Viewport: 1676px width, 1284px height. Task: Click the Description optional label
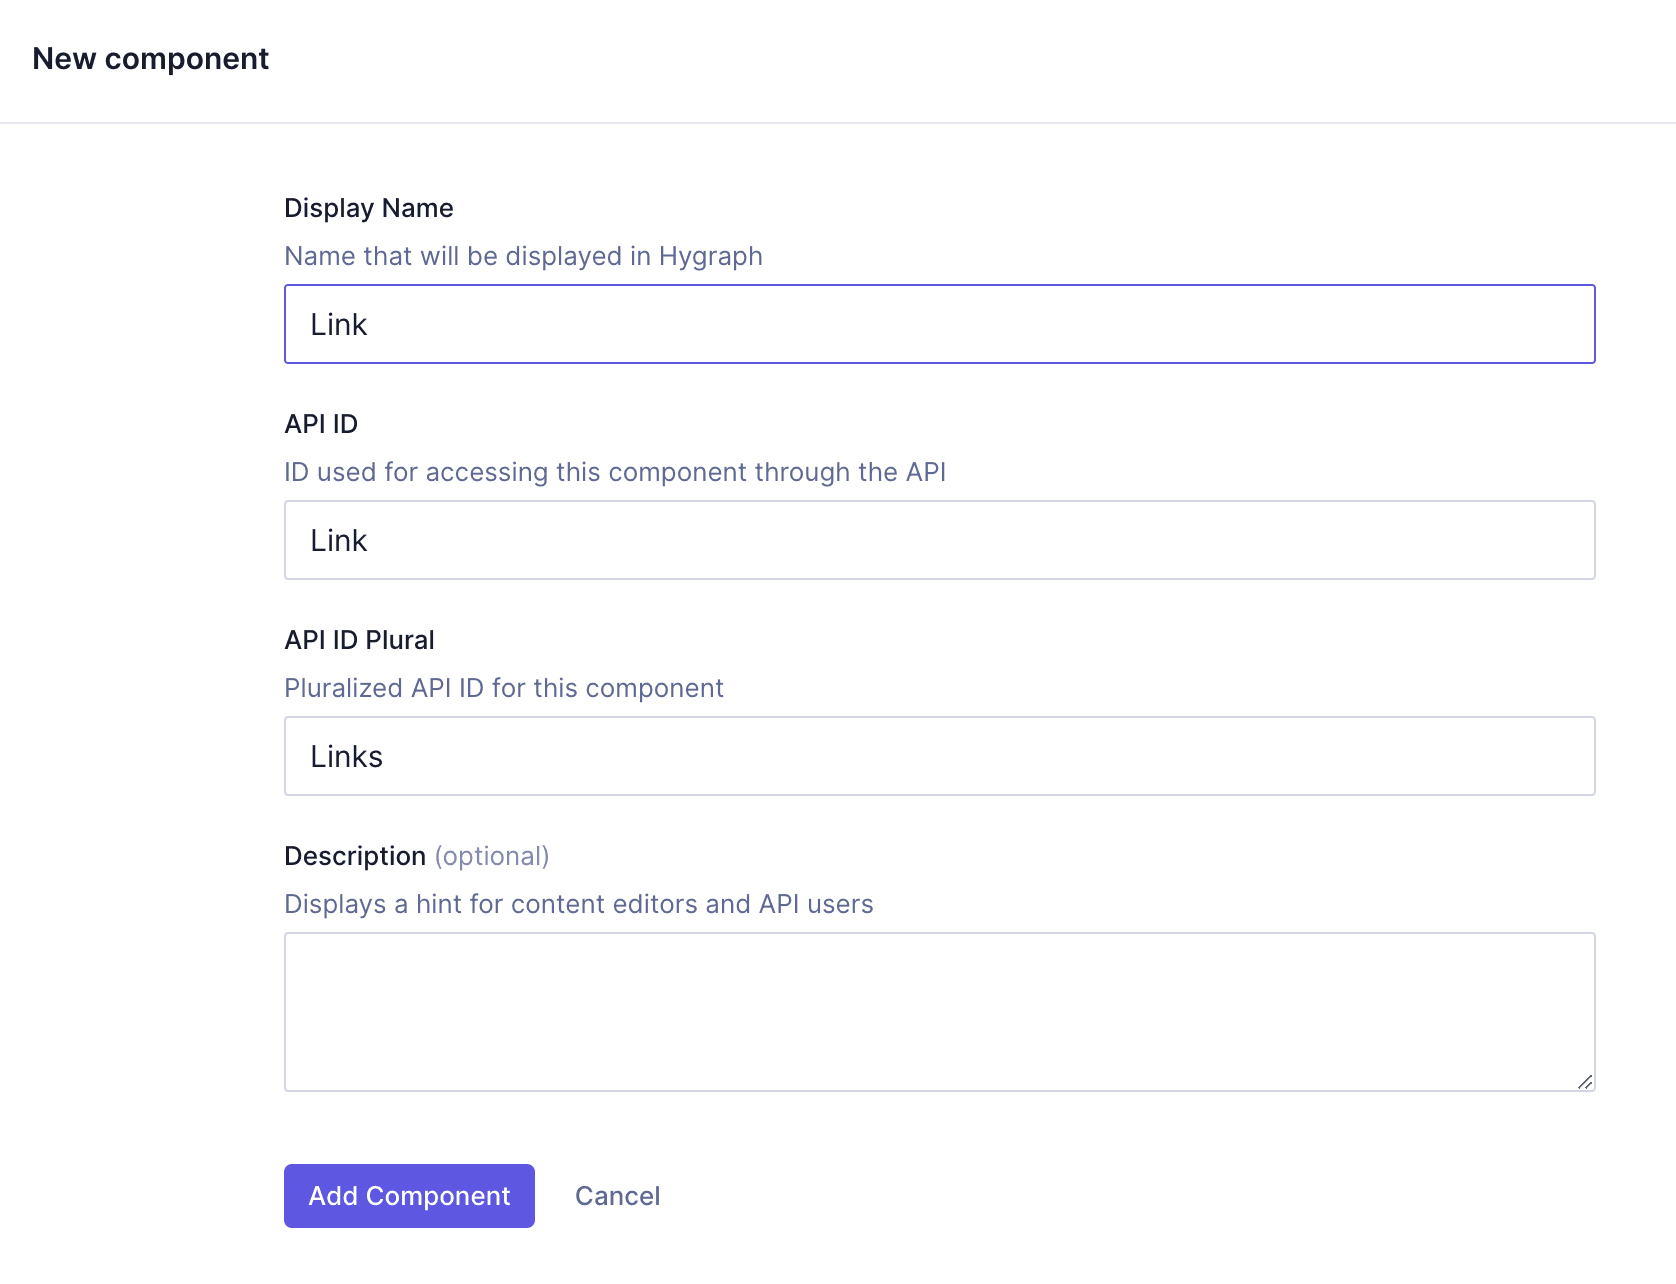(417, 856)
